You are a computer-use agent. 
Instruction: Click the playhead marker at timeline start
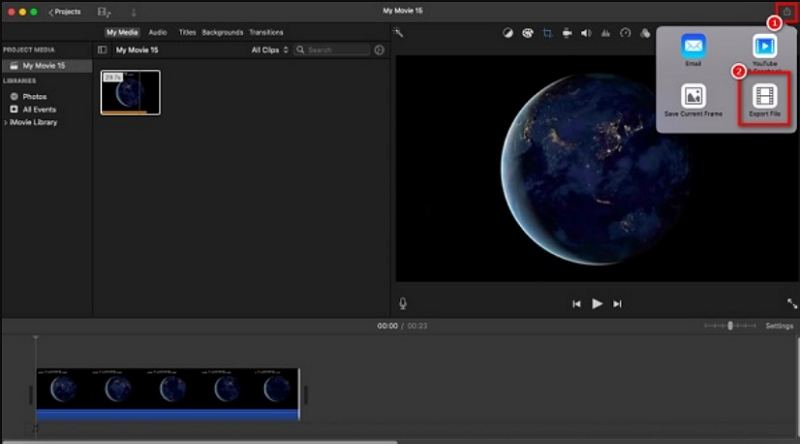[x=36, y=338]
